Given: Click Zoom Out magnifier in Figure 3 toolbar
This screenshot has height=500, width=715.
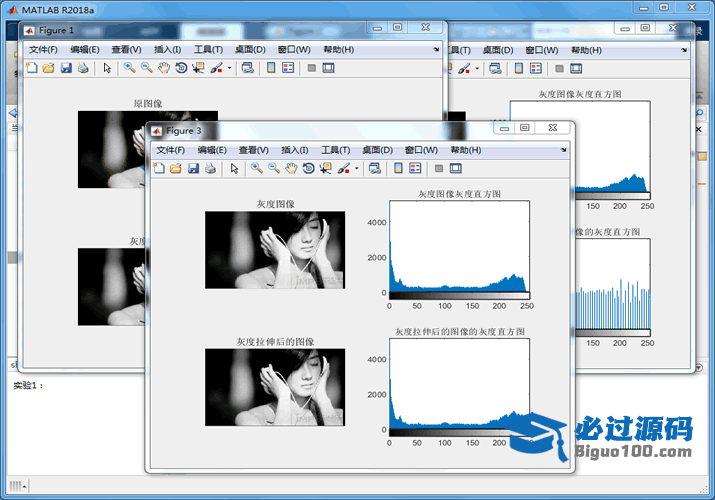Looking at the screenshot, I should [x=273, y=169].
